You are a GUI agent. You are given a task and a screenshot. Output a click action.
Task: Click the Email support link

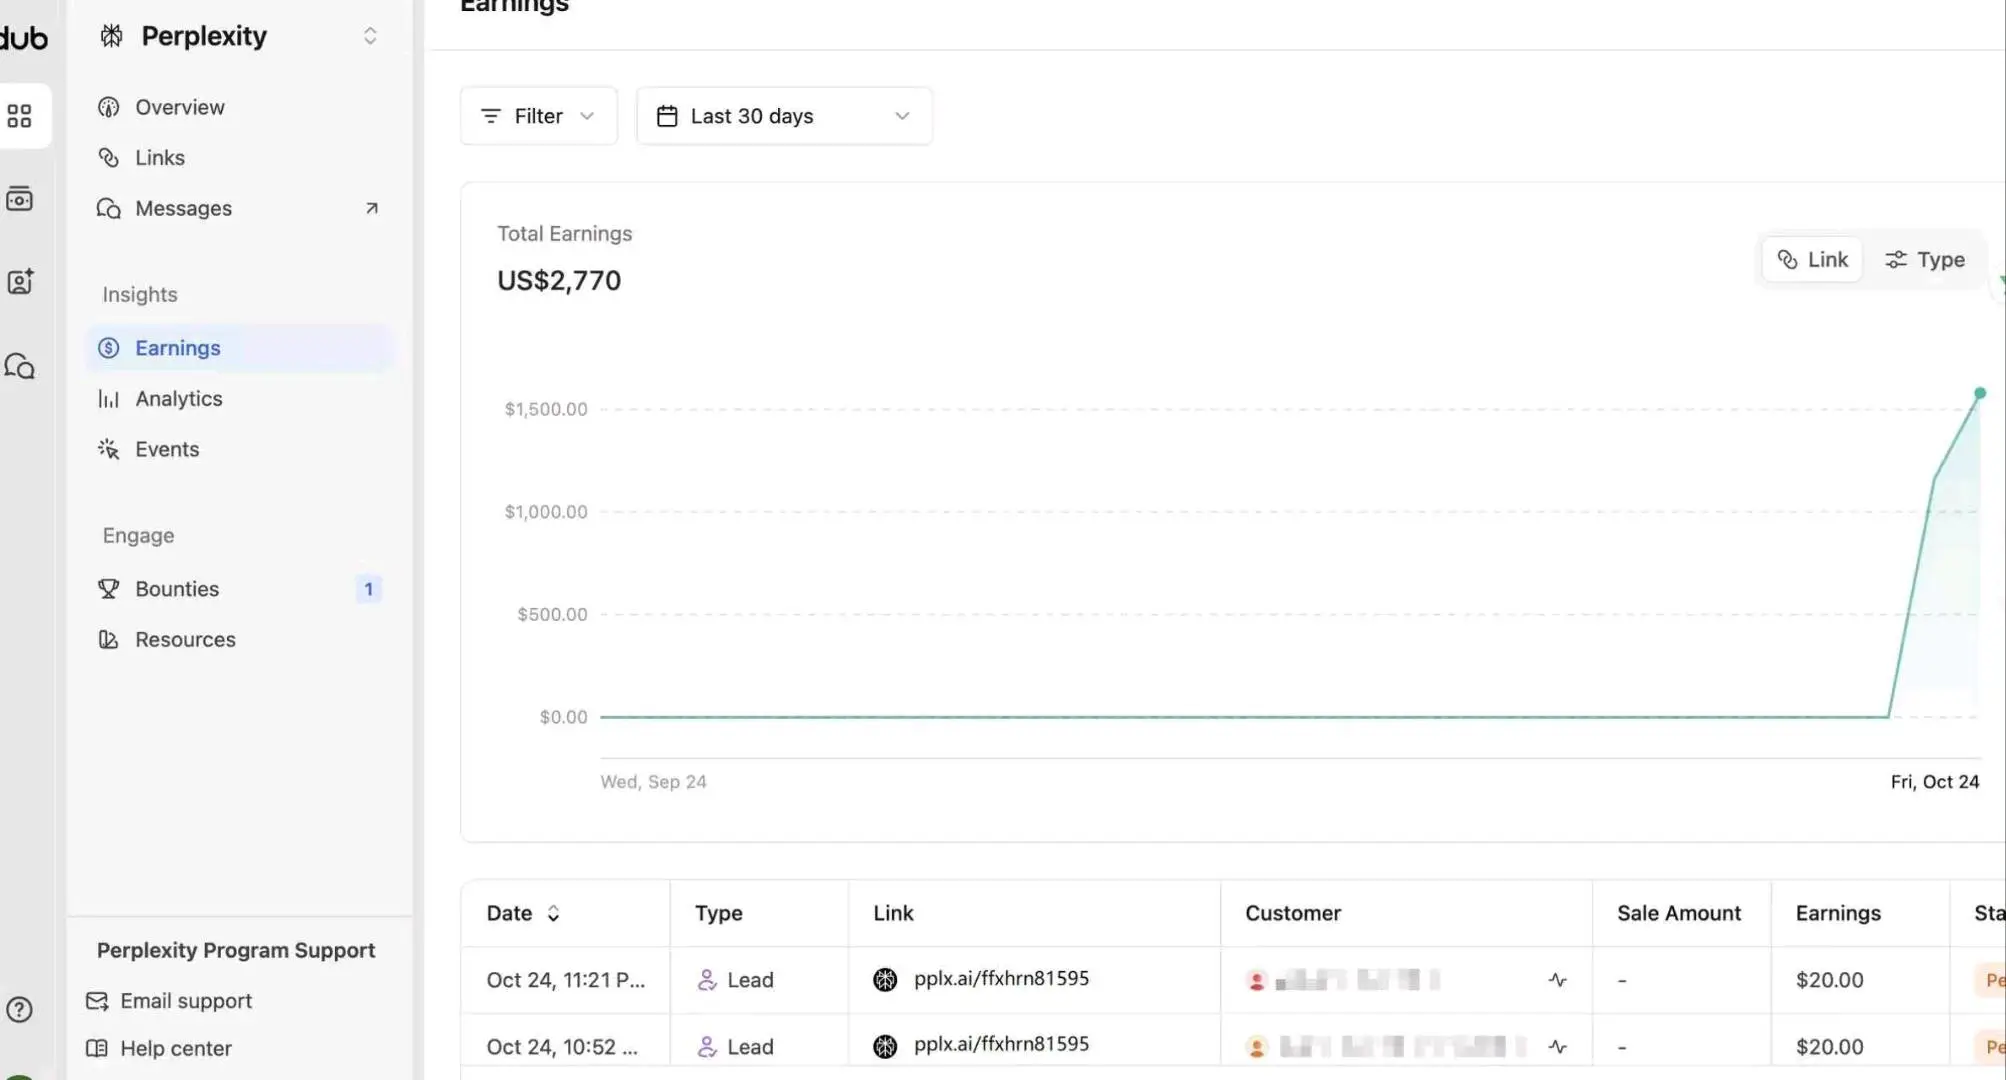pos(185,1001)
